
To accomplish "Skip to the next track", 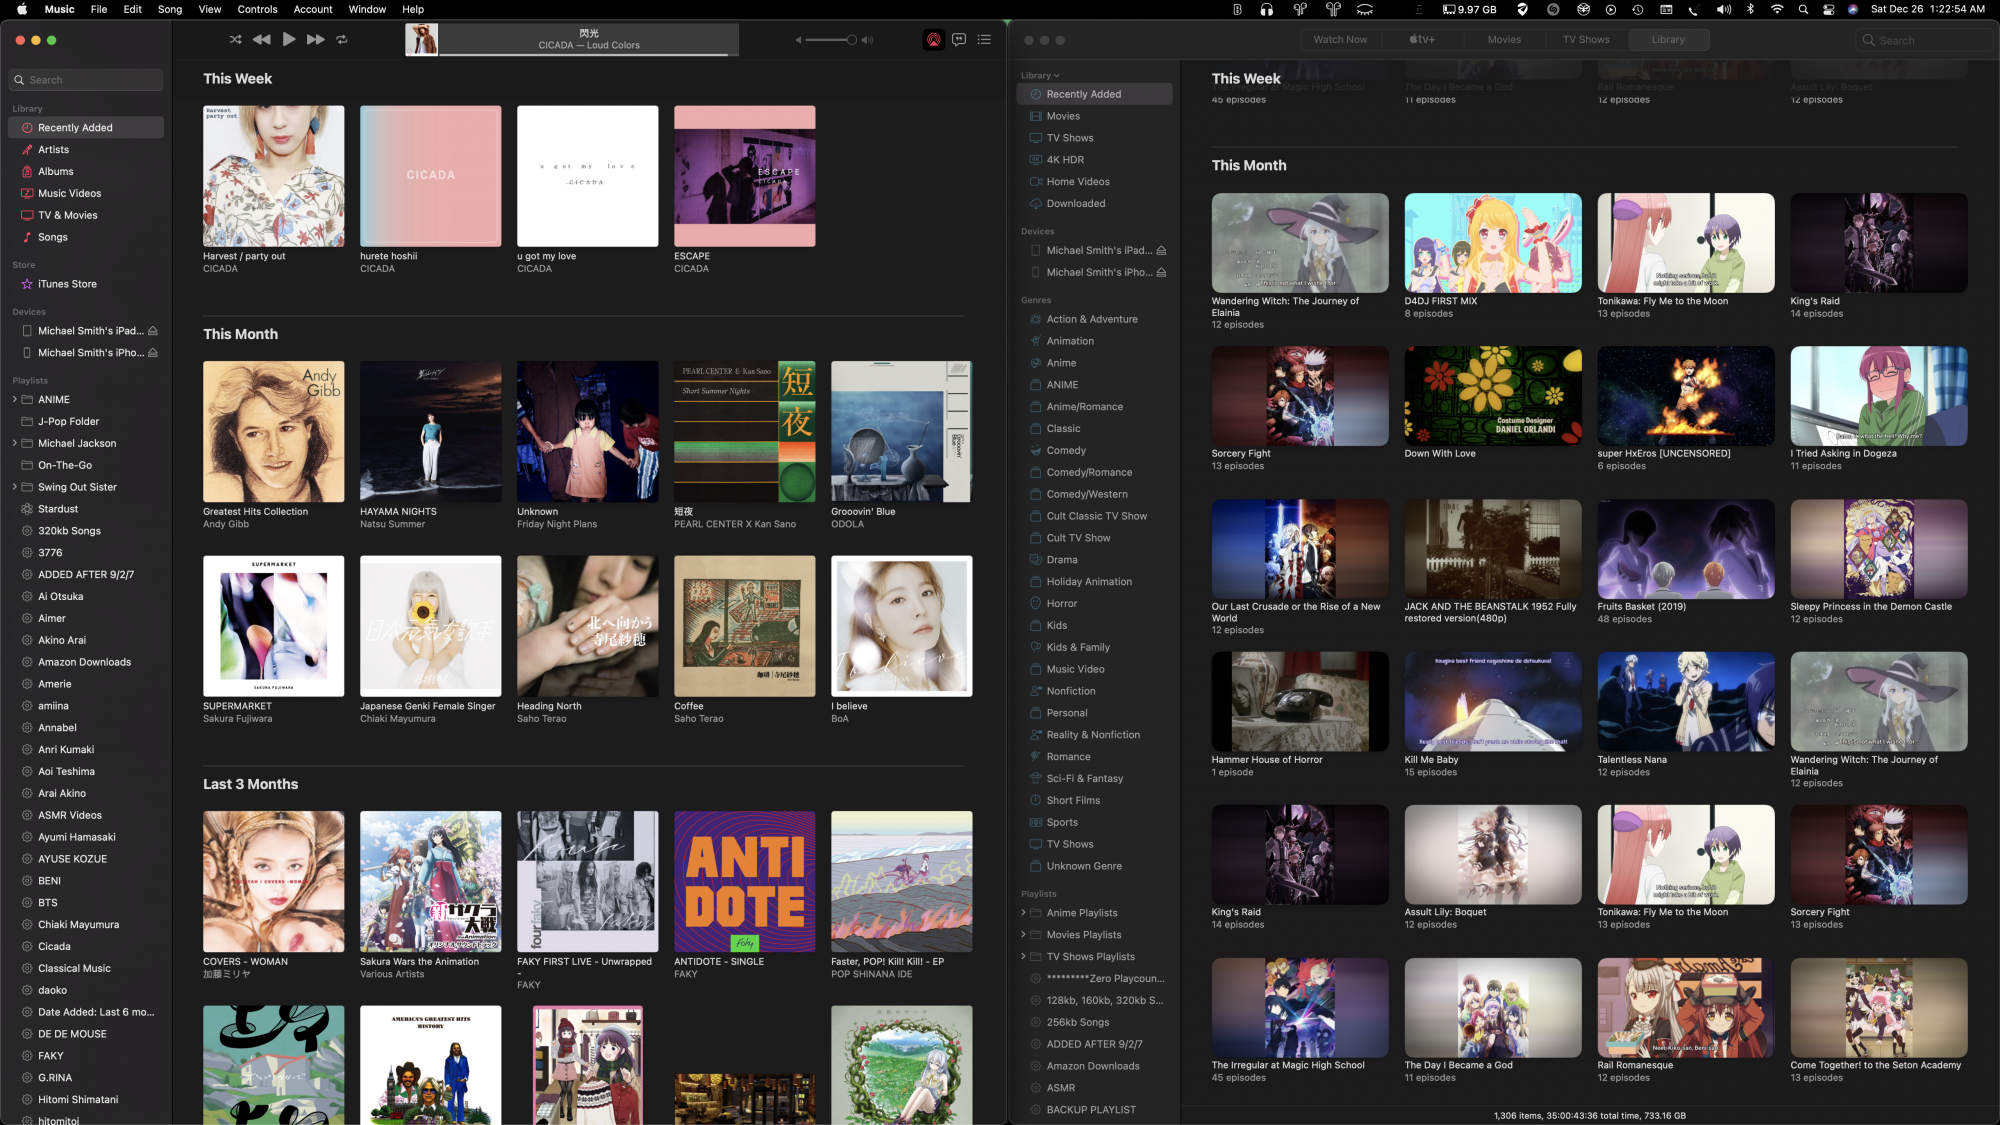I will click(x=316, y=40).
